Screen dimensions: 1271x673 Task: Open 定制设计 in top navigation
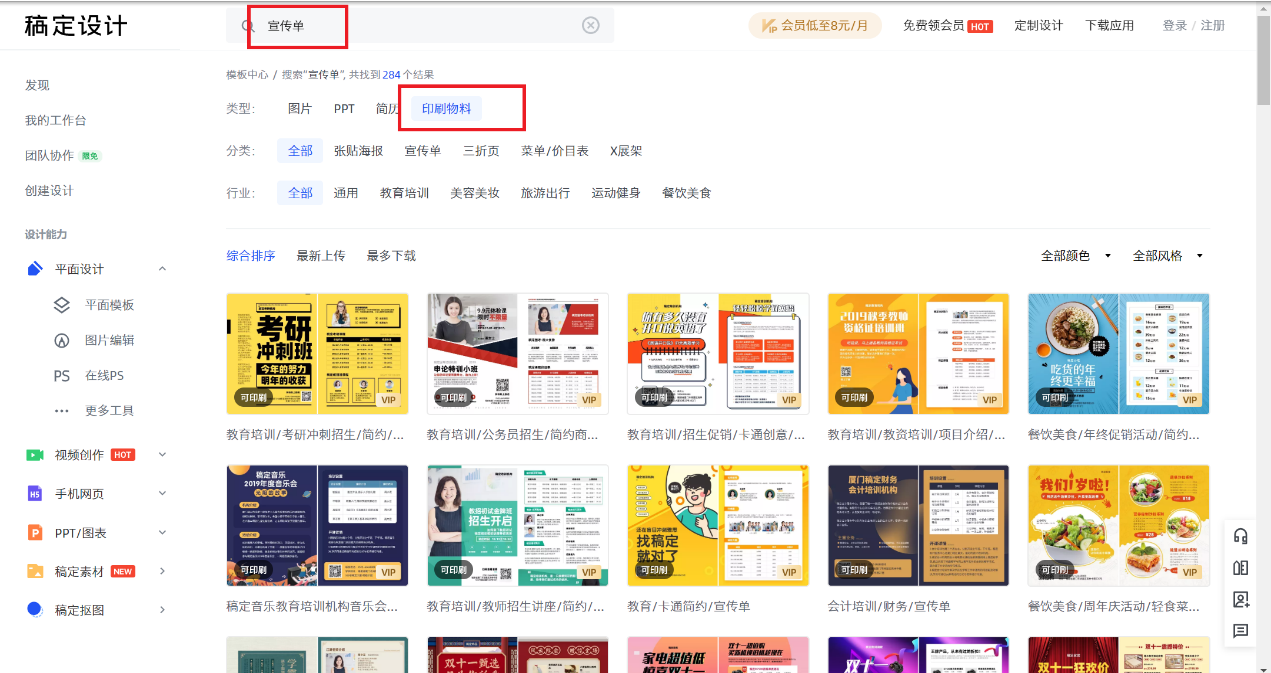(1038, 25)
